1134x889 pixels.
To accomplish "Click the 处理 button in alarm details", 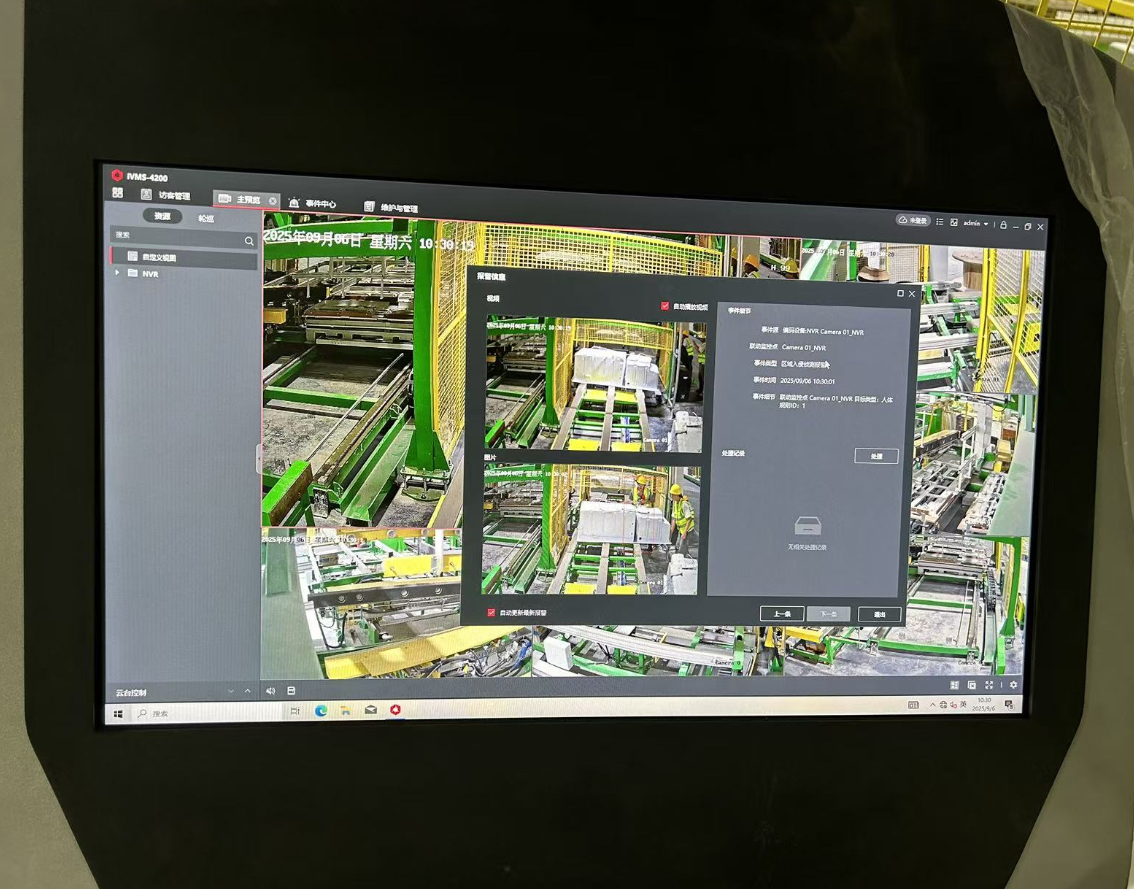I will point(876,456).
